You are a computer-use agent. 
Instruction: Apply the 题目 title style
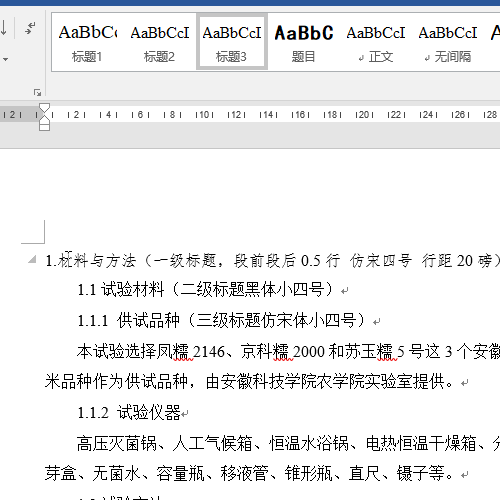pos(304,42)
